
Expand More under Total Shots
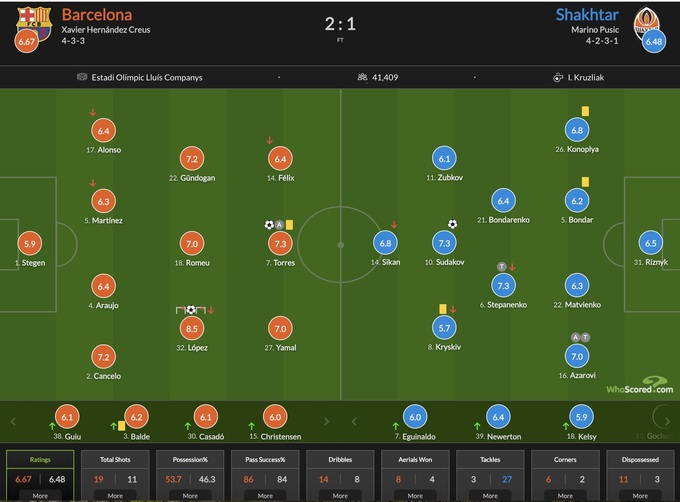click(115, 495)
